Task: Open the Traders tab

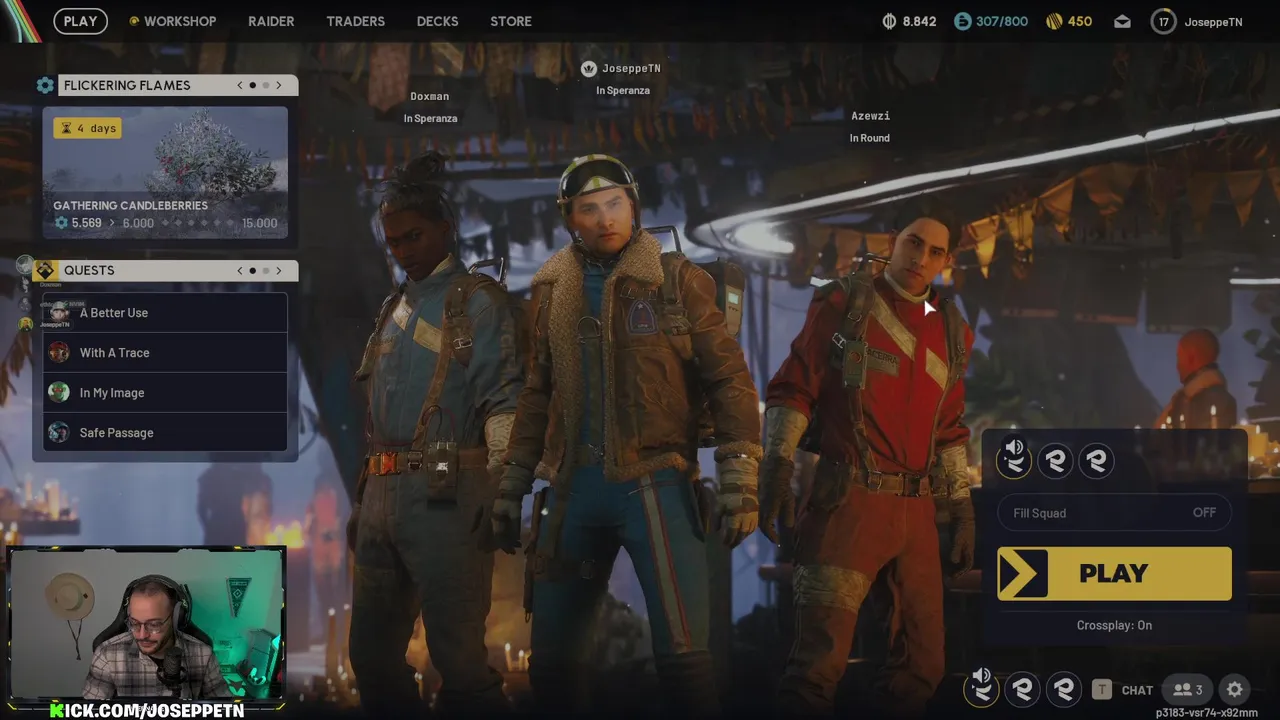Action: (355, 21)
